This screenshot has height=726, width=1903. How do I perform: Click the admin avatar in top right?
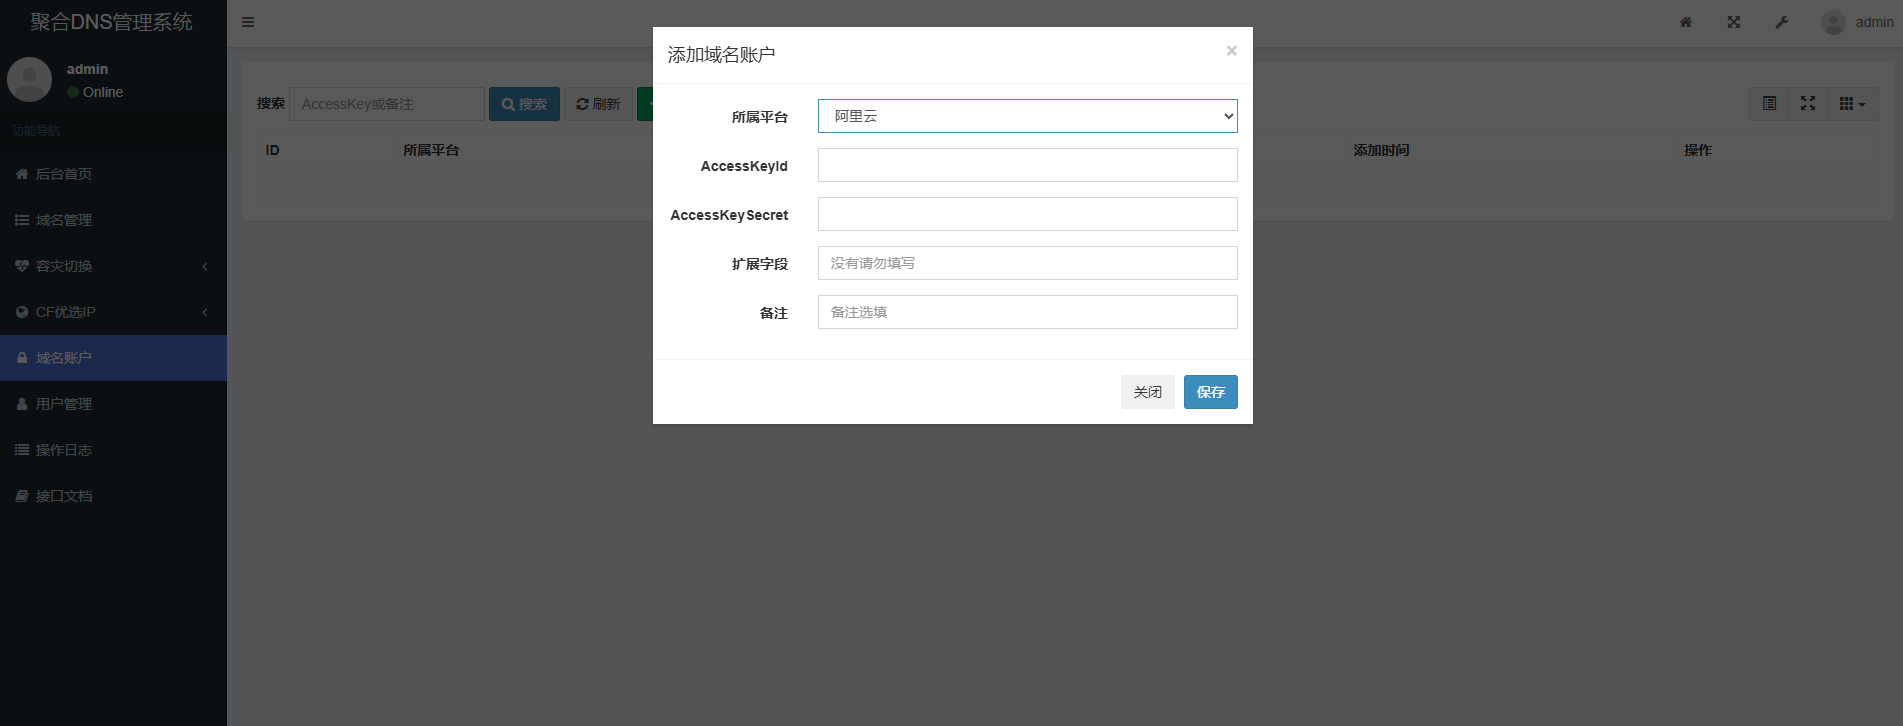point(1833,22)
